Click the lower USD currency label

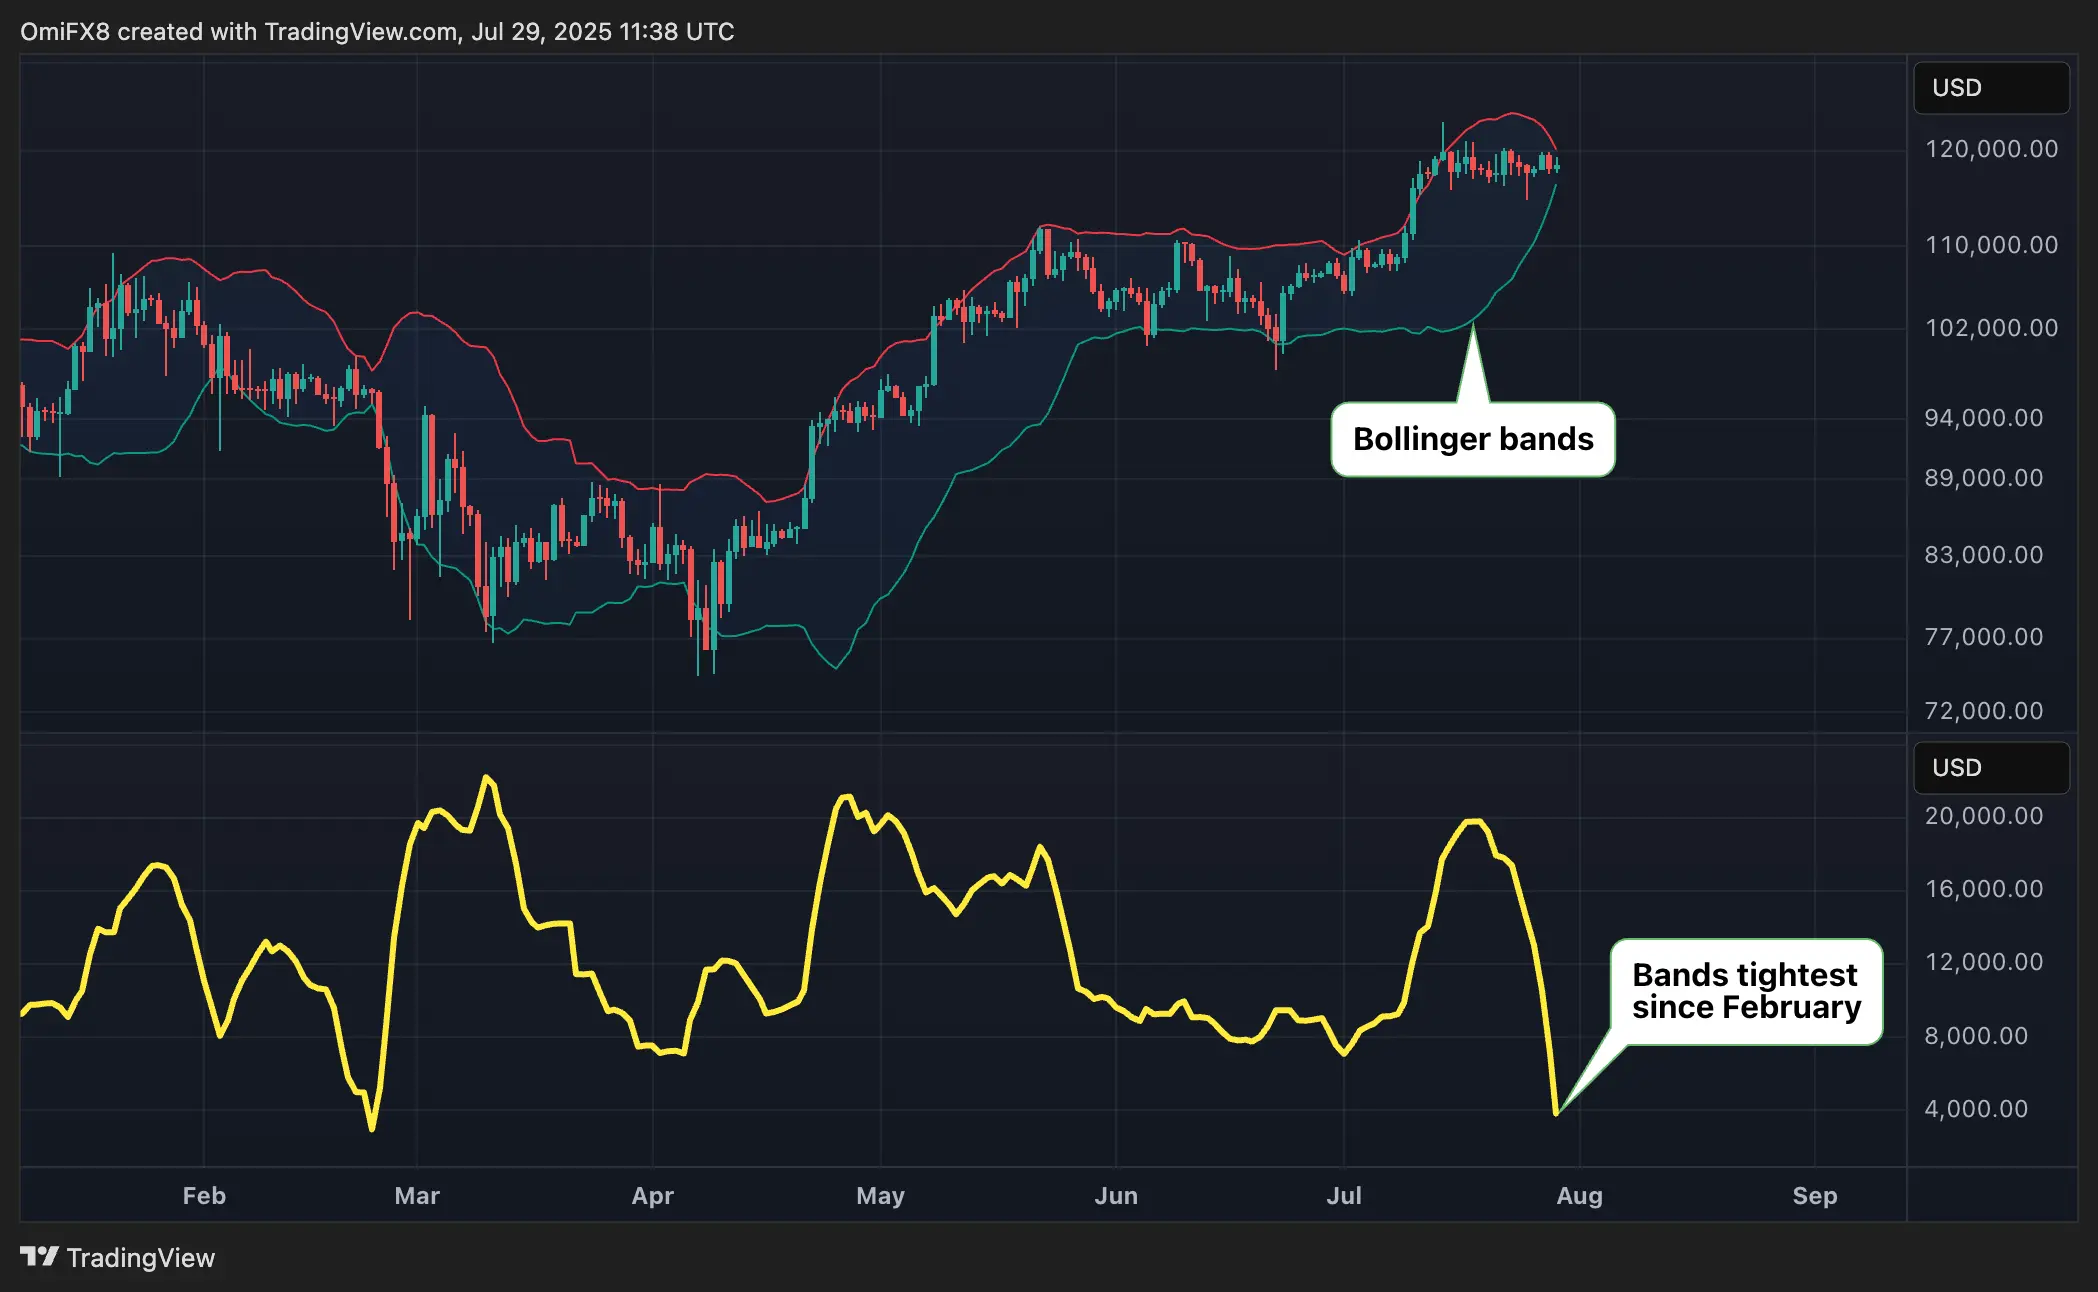1991,768
